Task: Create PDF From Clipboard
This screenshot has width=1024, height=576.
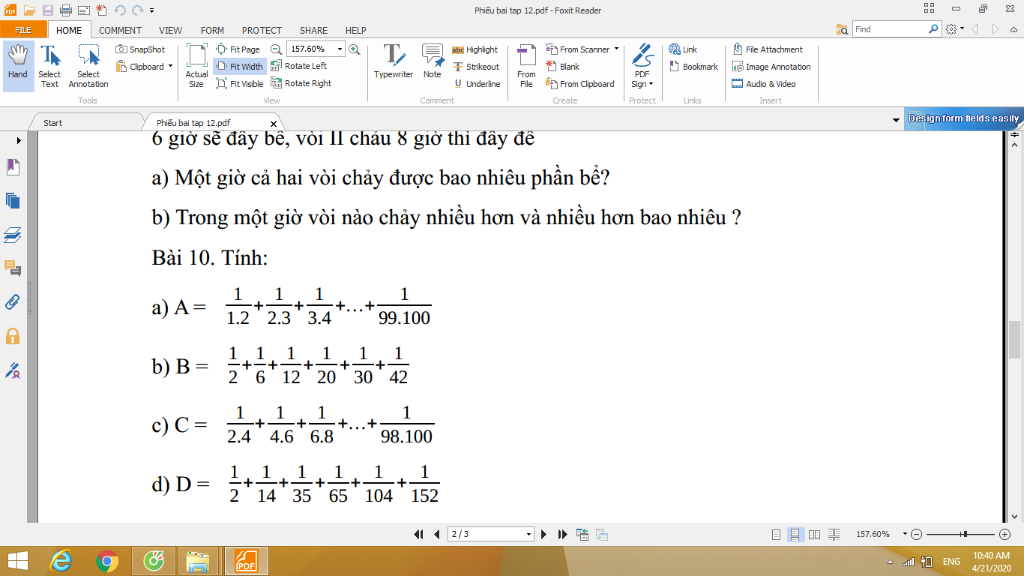Action: click(581, 84)
